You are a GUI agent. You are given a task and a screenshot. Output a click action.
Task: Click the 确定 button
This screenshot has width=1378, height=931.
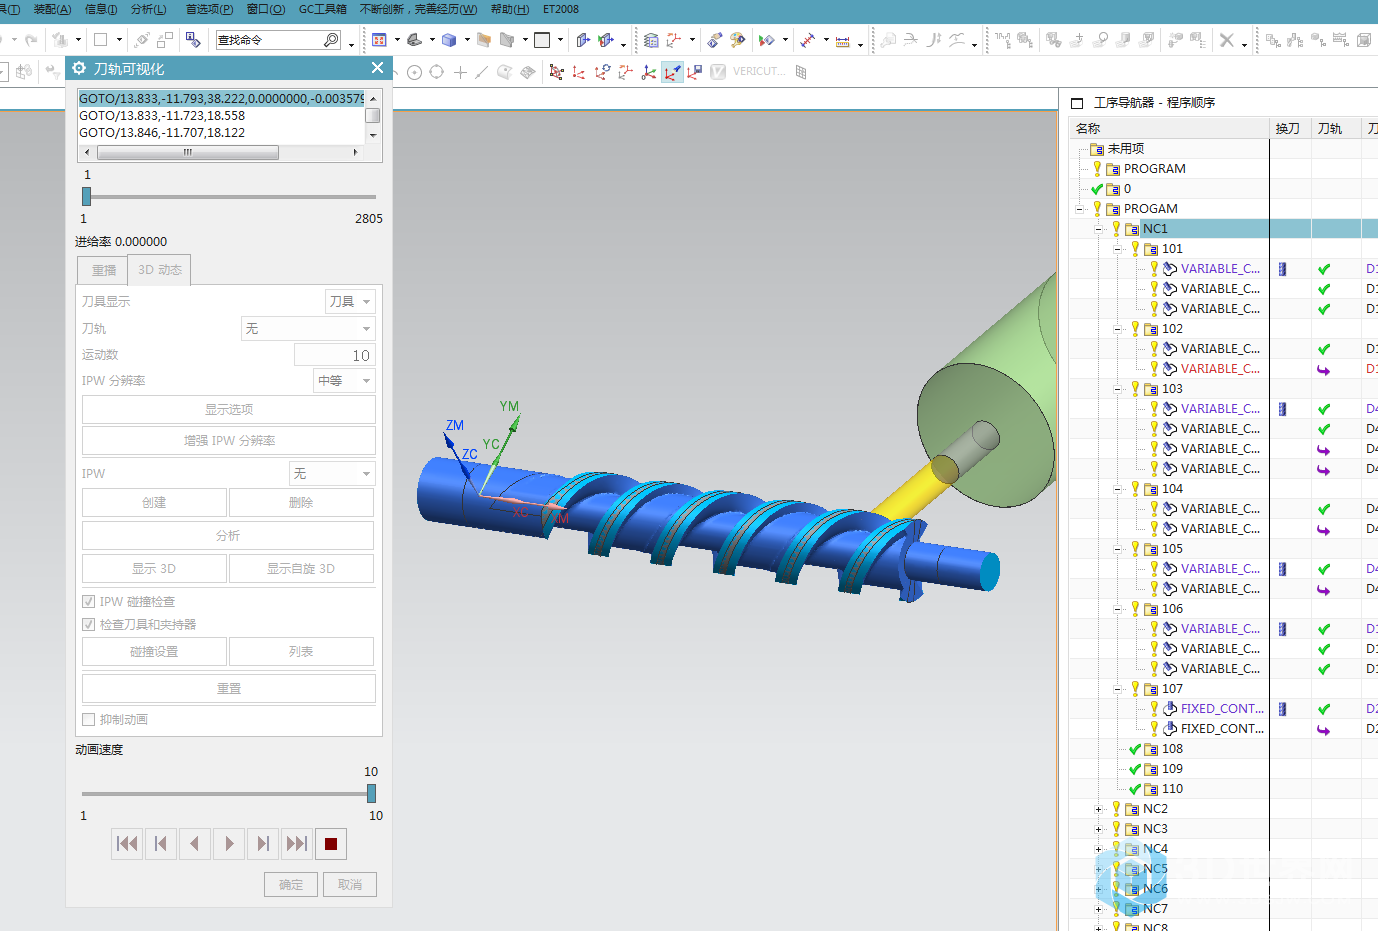click(291, 884)
